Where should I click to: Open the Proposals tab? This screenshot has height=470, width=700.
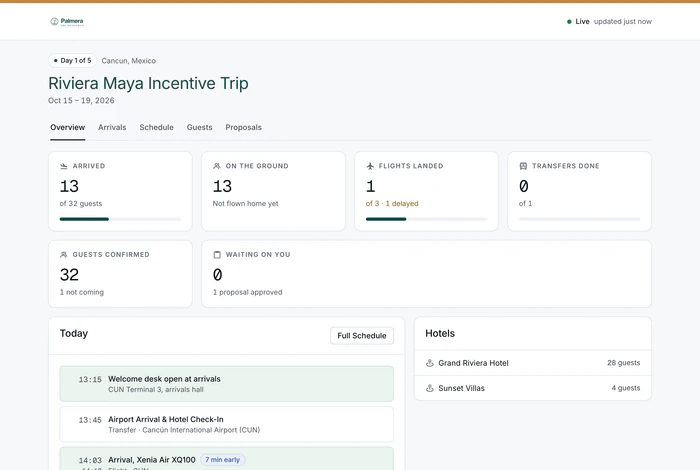pyautogui.click(x=243, y=127)
